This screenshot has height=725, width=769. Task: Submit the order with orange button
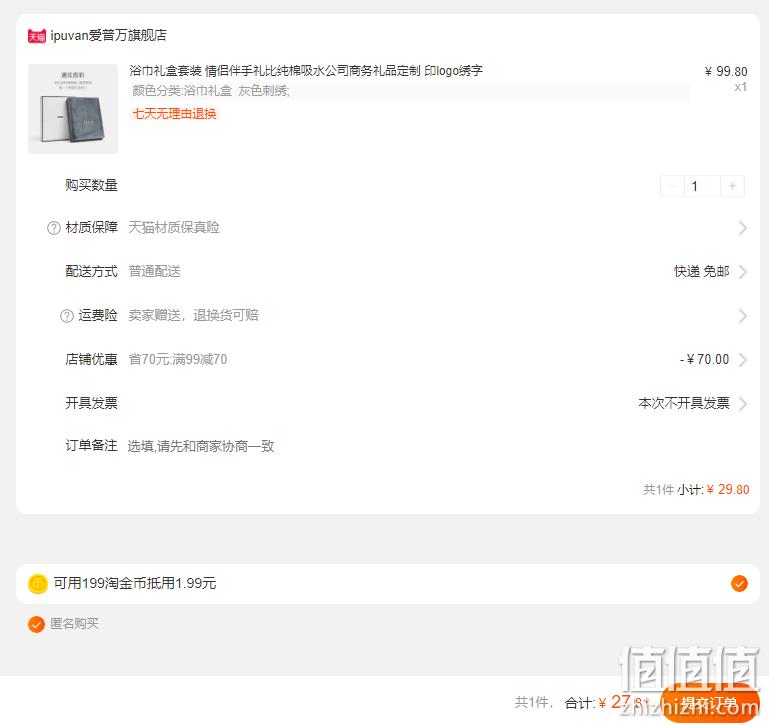coord(709,703)
